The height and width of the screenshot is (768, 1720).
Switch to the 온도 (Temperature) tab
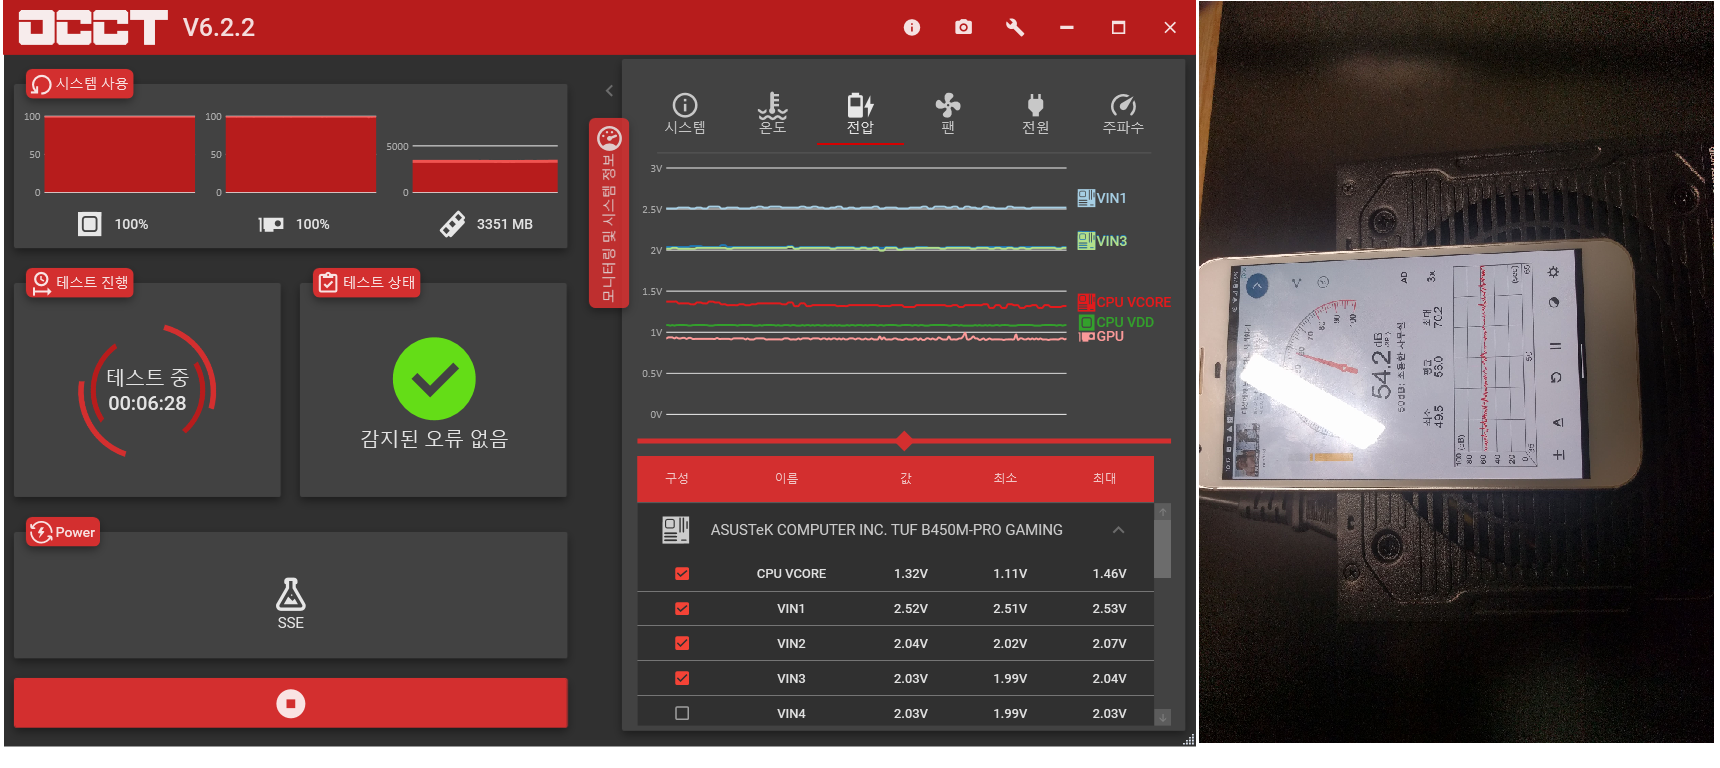pyautogui.click(x=772, y=114)
